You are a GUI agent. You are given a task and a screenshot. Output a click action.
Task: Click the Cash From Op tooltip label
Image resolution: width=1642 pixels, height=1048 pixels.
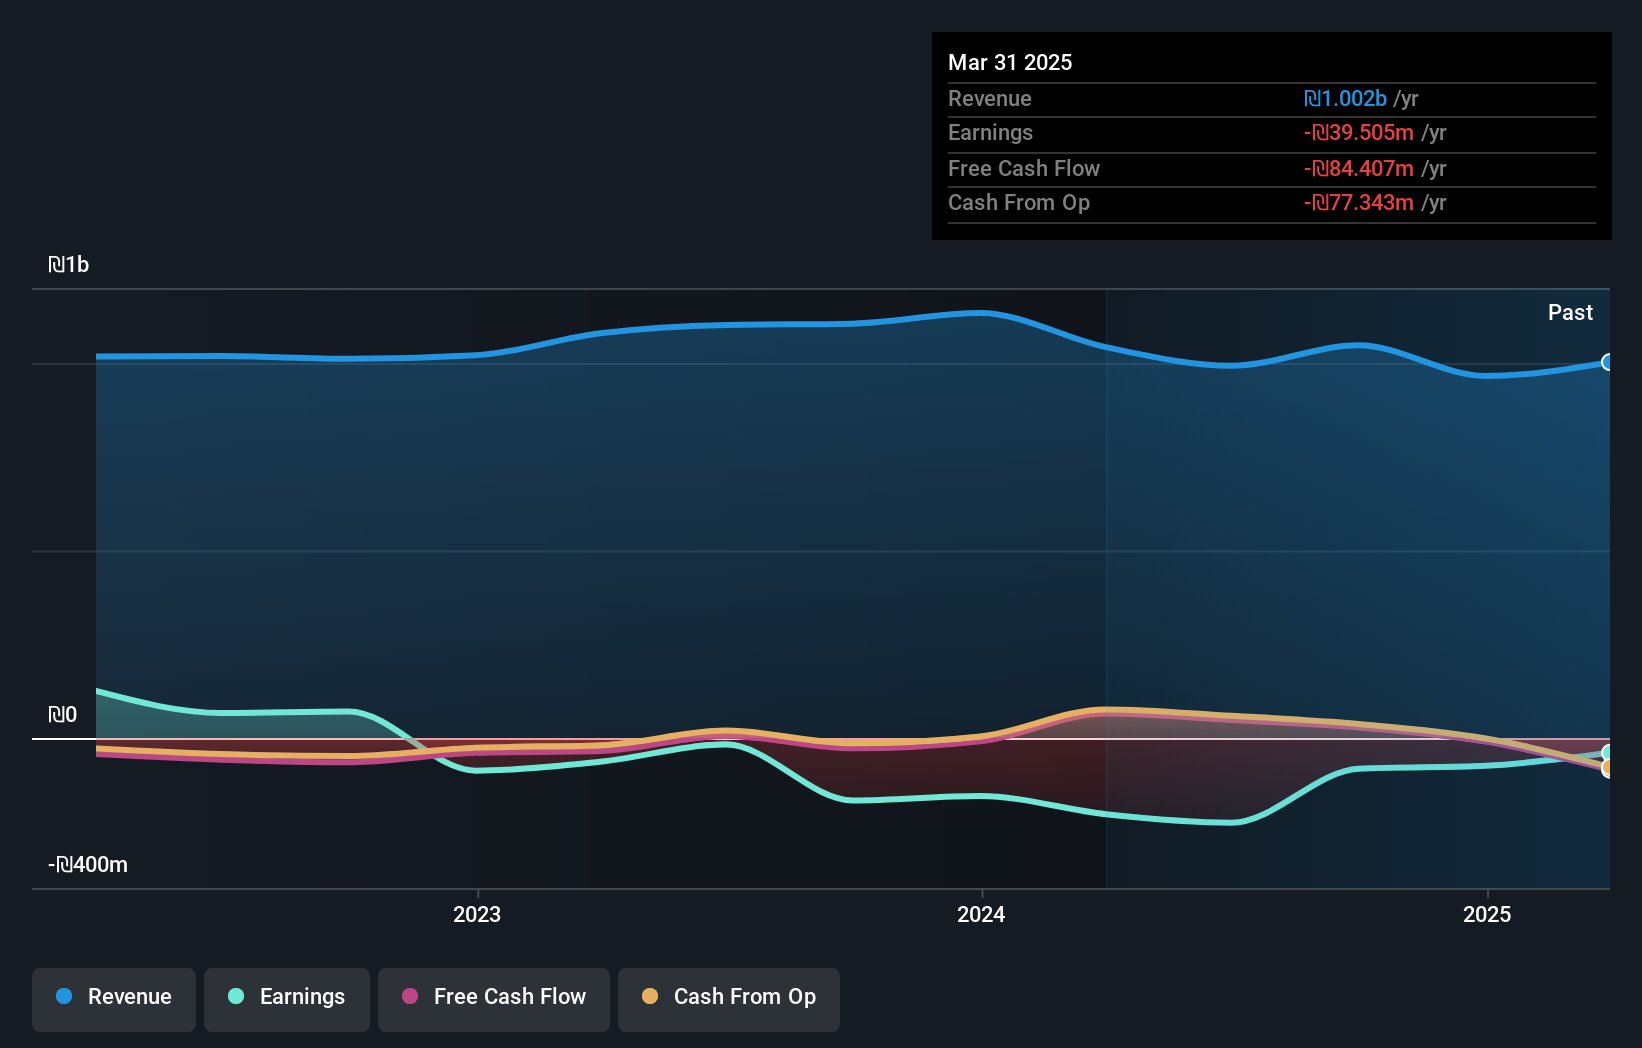(1019, 202)
